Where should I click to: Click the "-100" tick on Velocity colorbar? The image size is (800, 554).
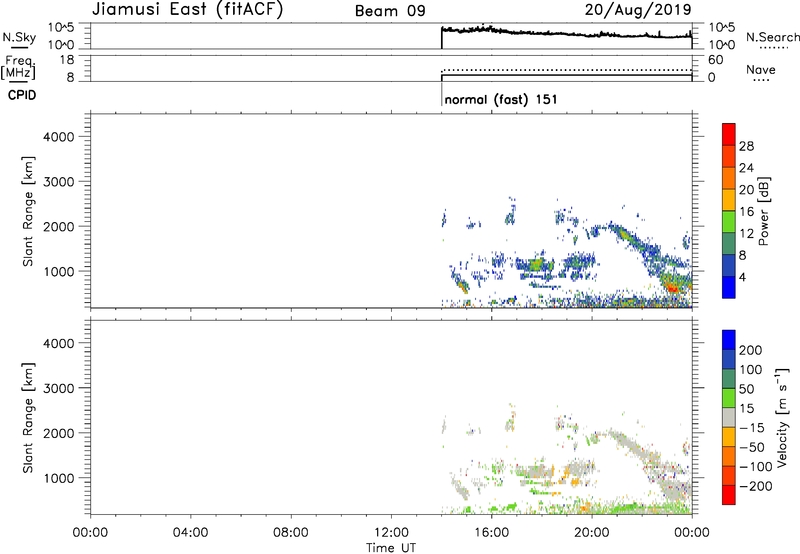(756, 467)
